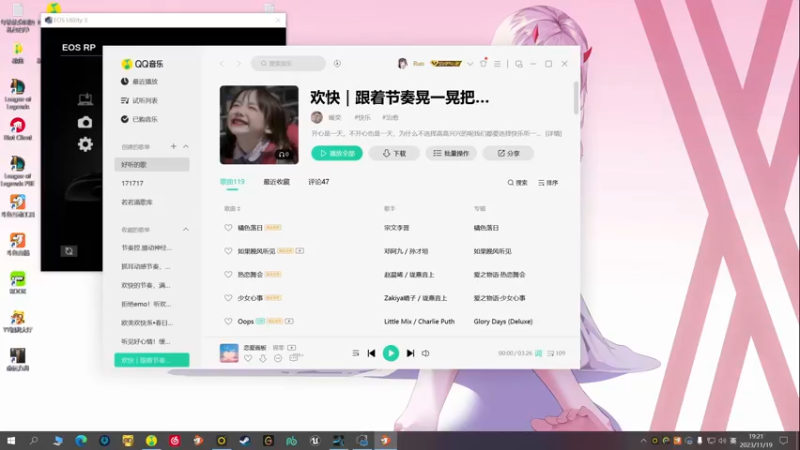
Task: Open recently played (最近播放) in sidebar
Action: click(x=139, y=82)
